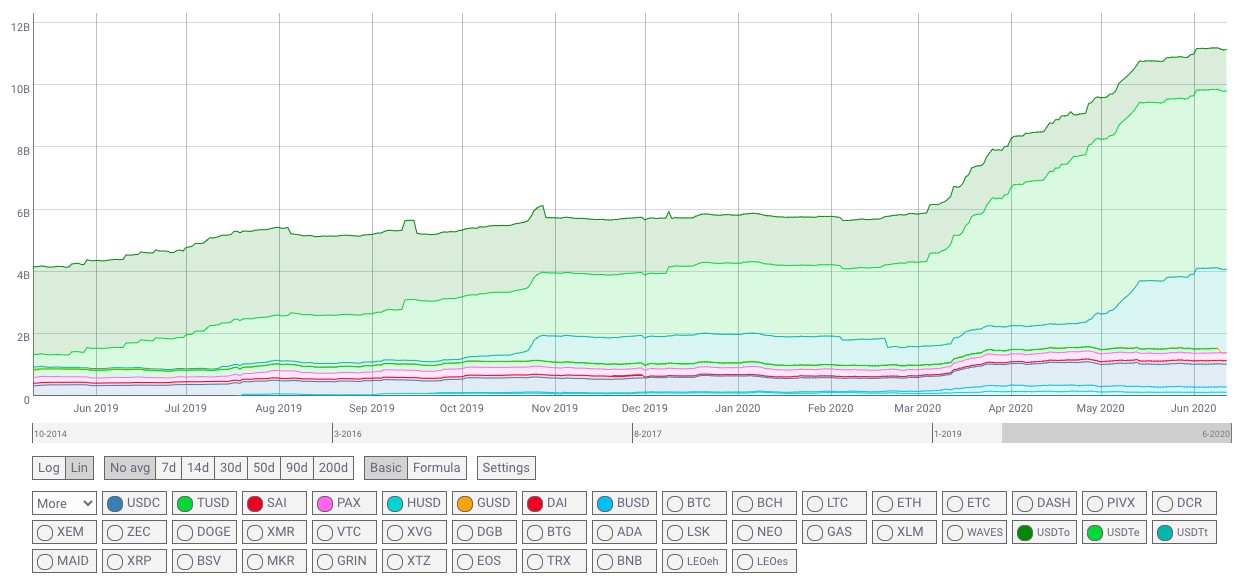Switch to Formula mode
This screenshot has width=1253, height=586.
(x=437, y=468)
